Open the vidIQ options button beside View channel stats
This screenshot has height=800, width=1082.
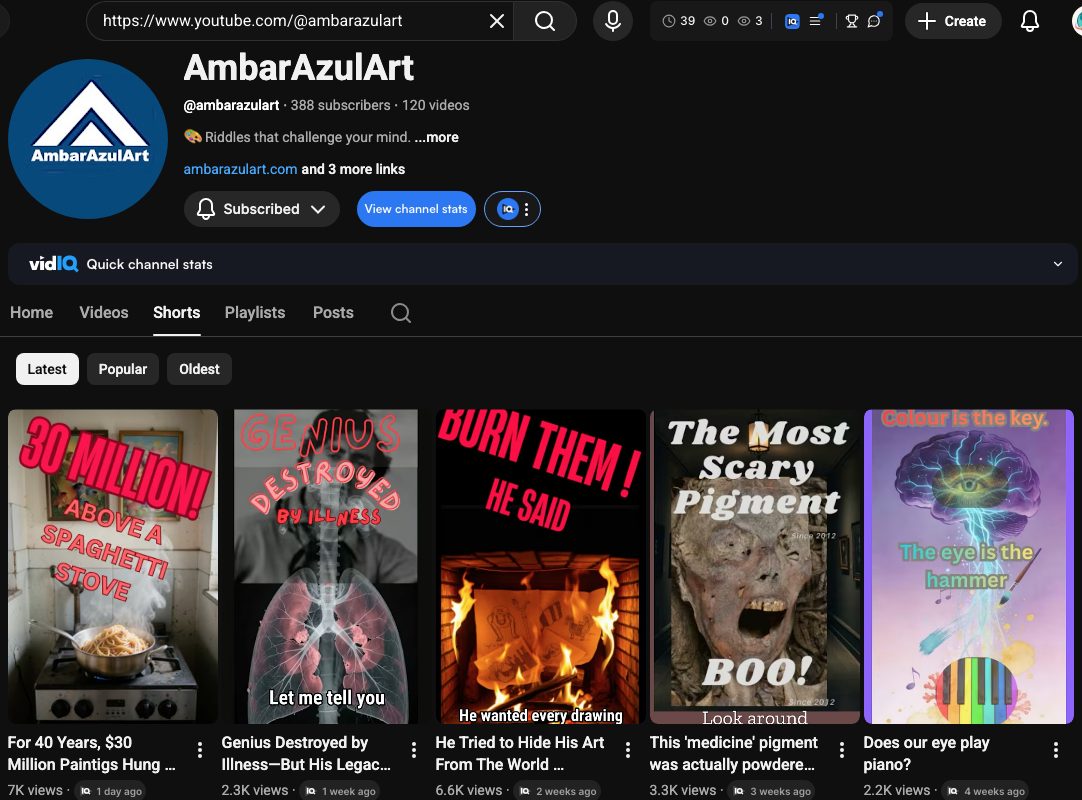513,209
